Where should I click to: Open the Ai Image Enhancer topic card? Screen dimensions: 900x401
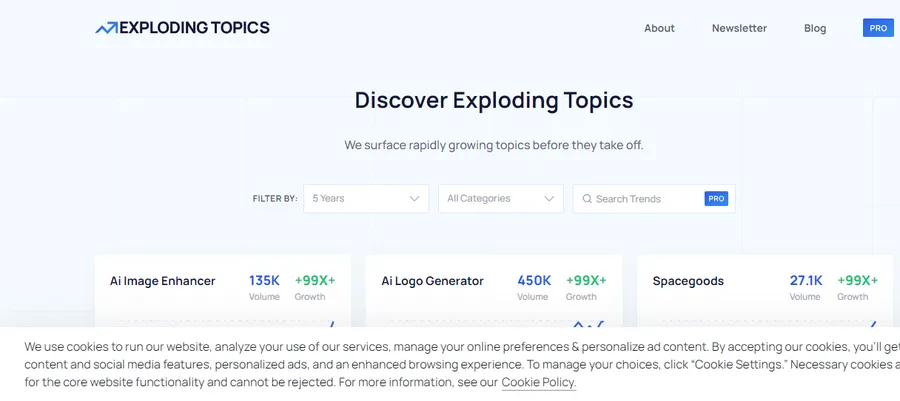coord(223,291)
